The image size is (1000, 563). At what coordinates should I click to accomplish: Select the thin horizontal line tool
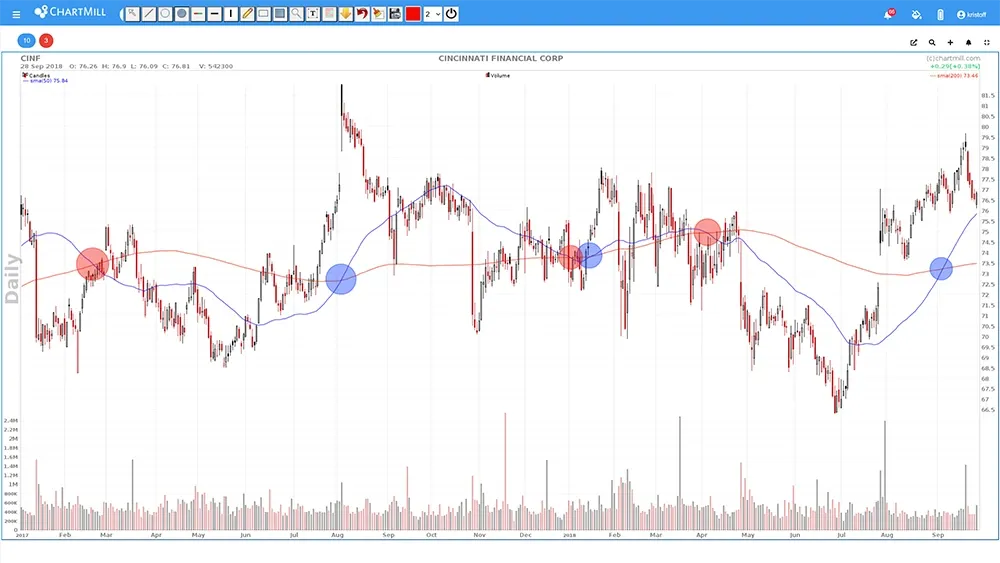pyautogui.click(x=198, y=13)
